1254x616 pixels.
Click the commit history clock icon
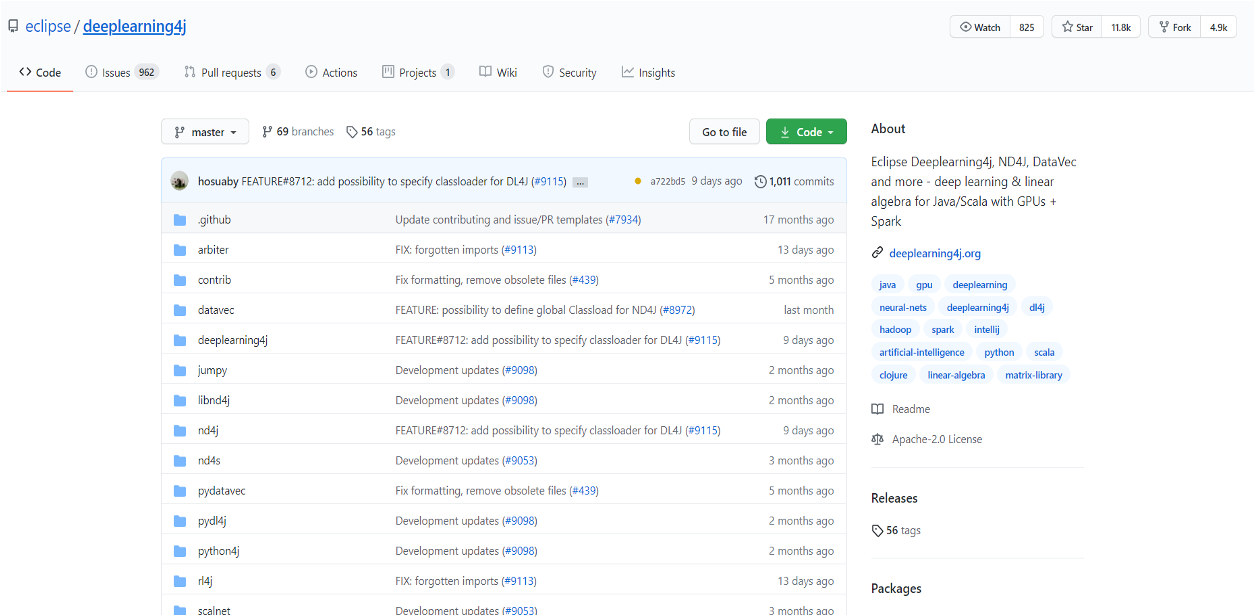pyautogui.click(x=760, y=181)
